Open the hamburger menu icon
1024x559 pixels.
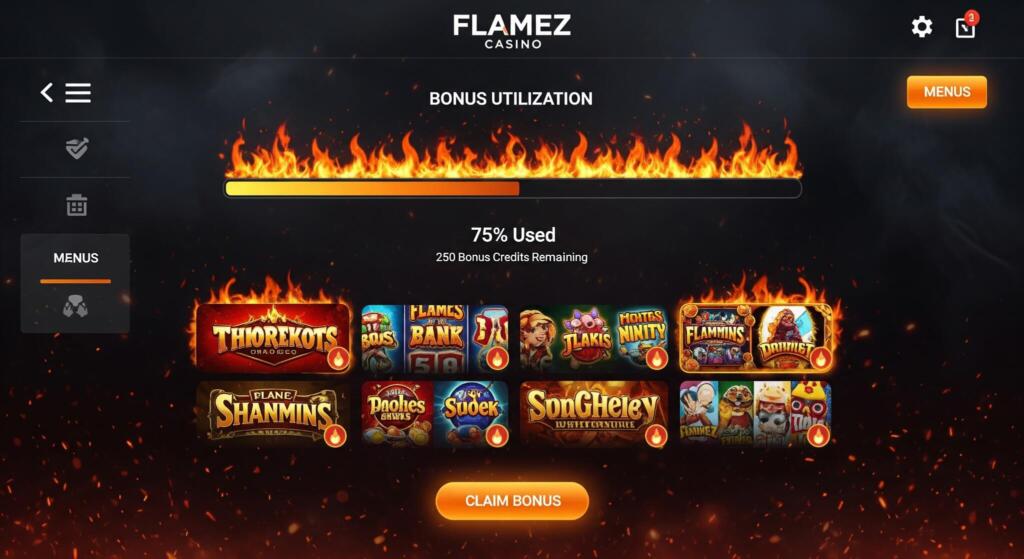[78, 93]
